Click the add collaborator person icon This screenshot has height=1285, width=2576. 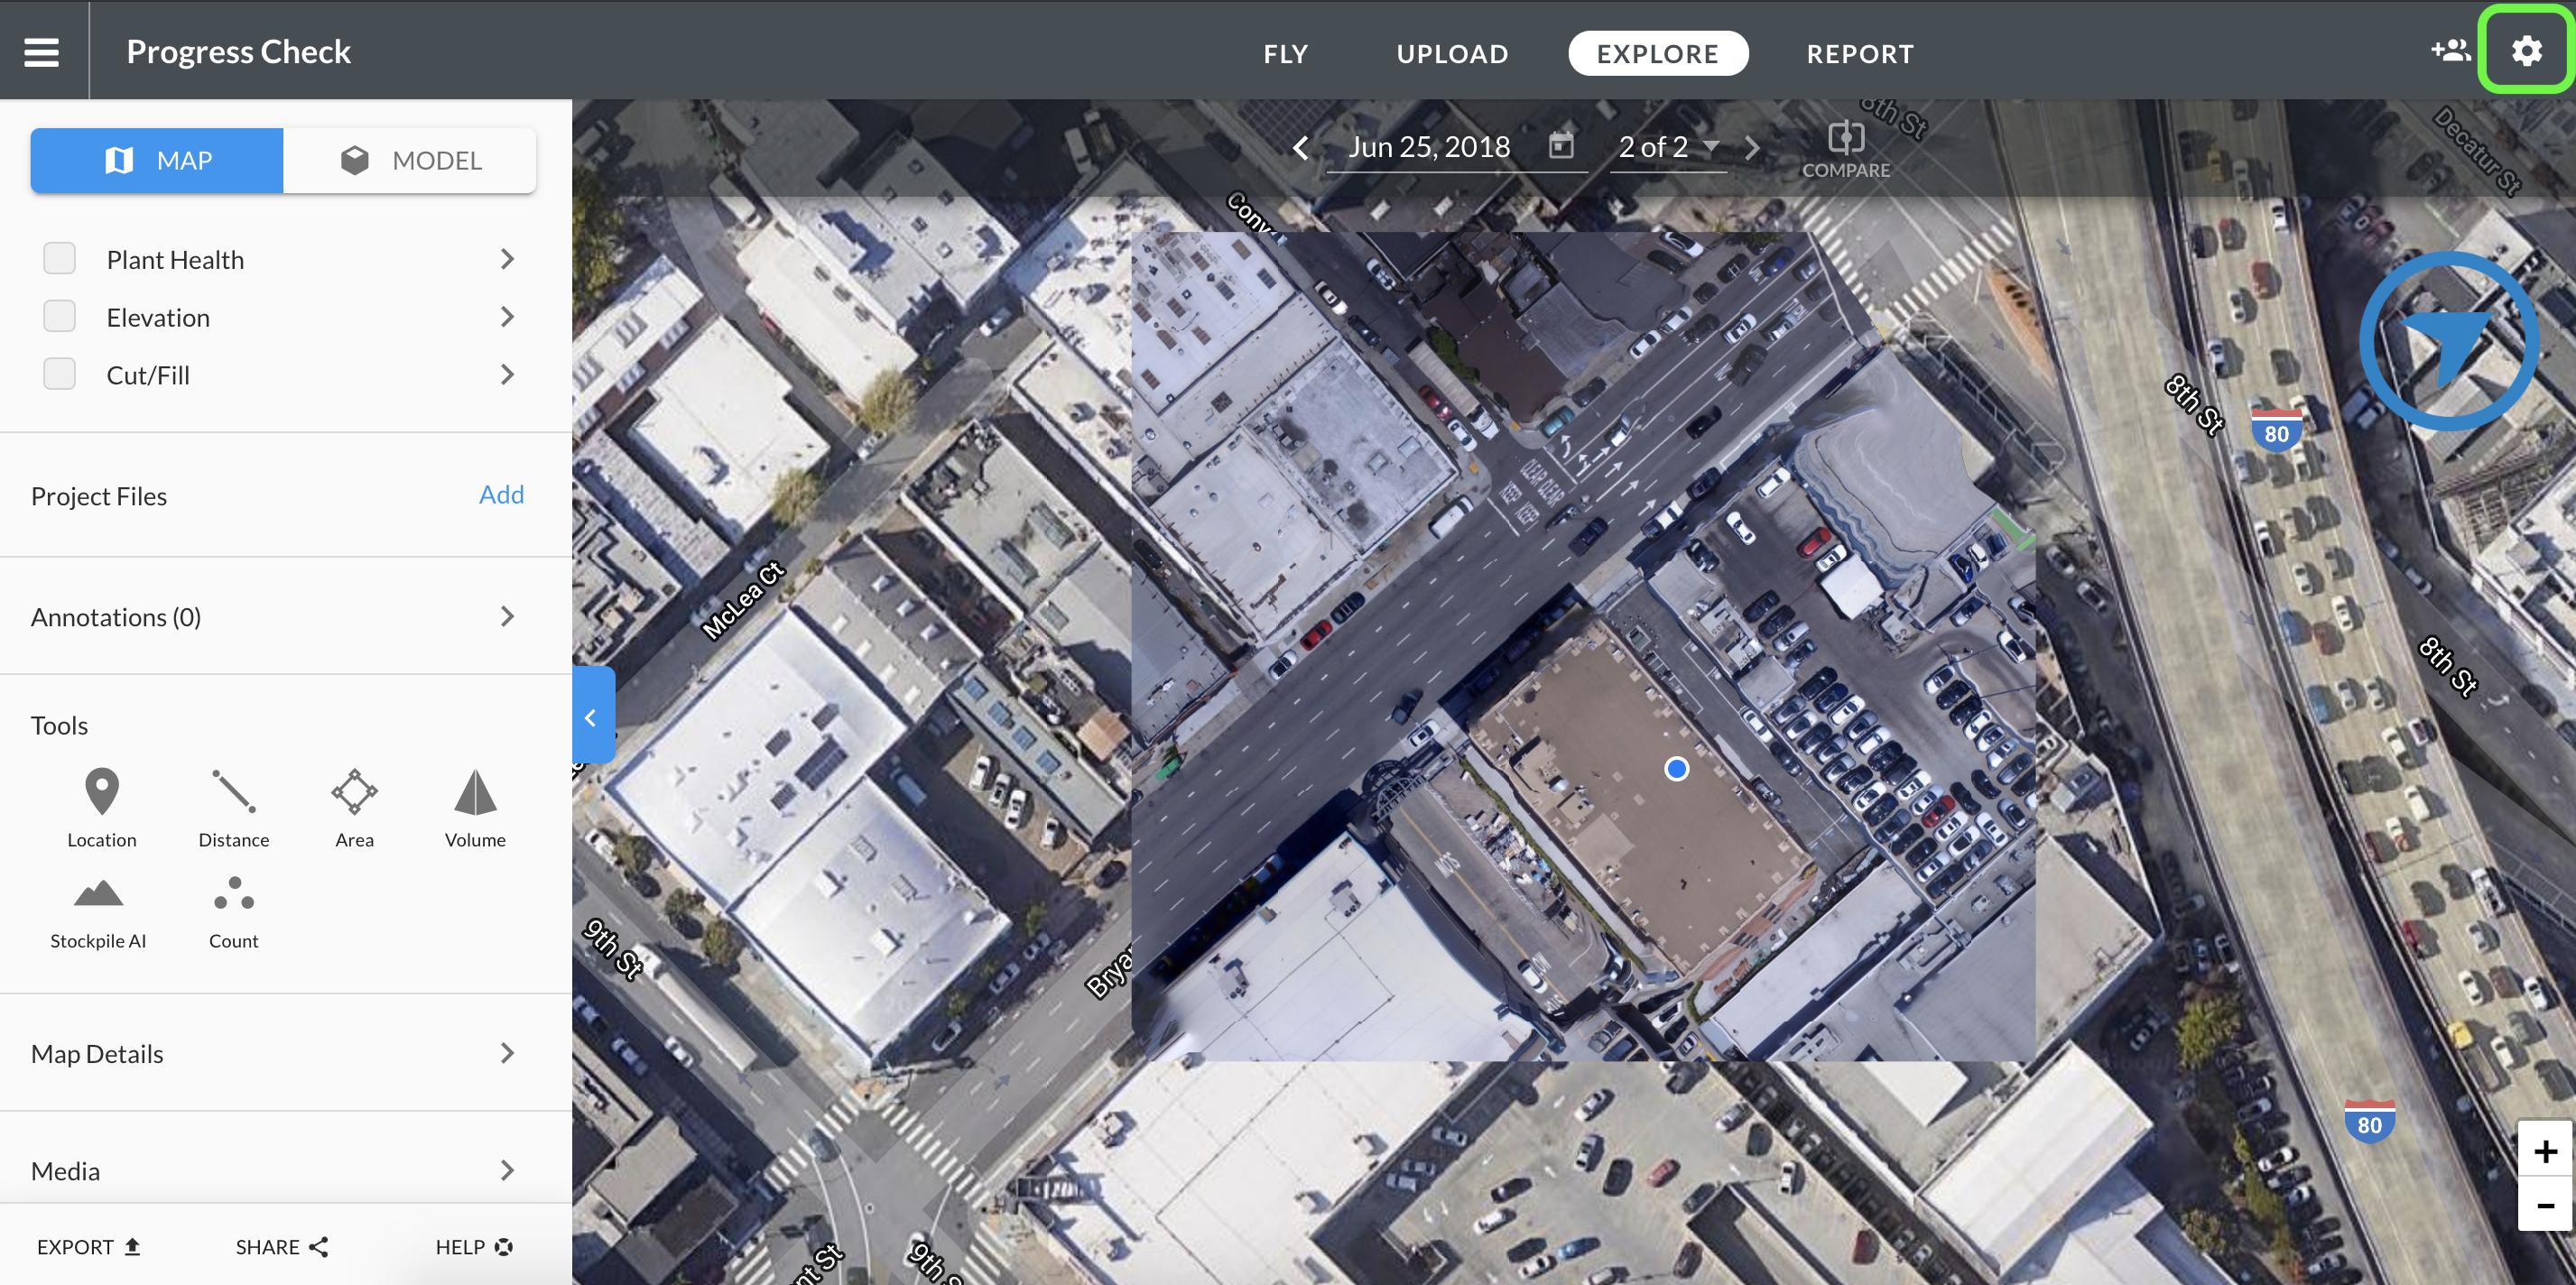click(x=2450, y=52)
